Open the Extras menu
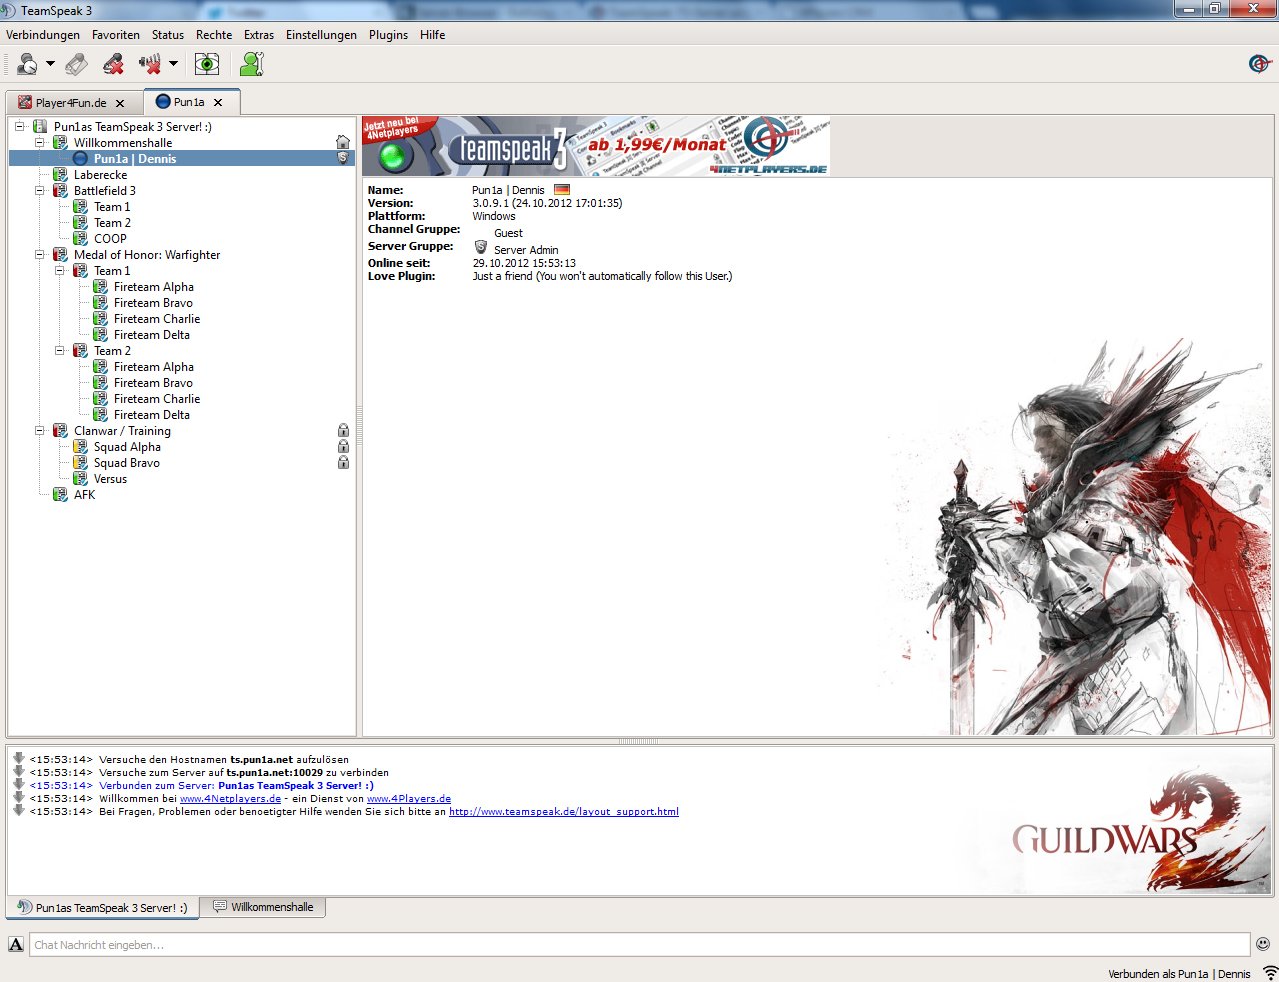This screenshot has width=1279, height=982. 259,35
